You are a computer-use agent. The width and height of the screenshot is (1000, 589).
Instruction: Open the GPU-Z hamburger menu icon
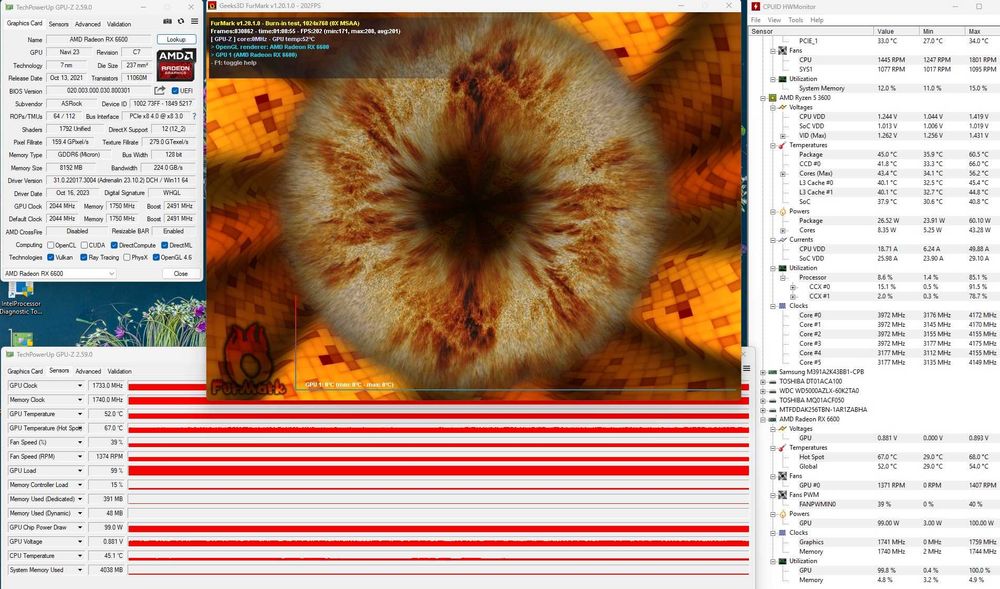click(195, 22)
